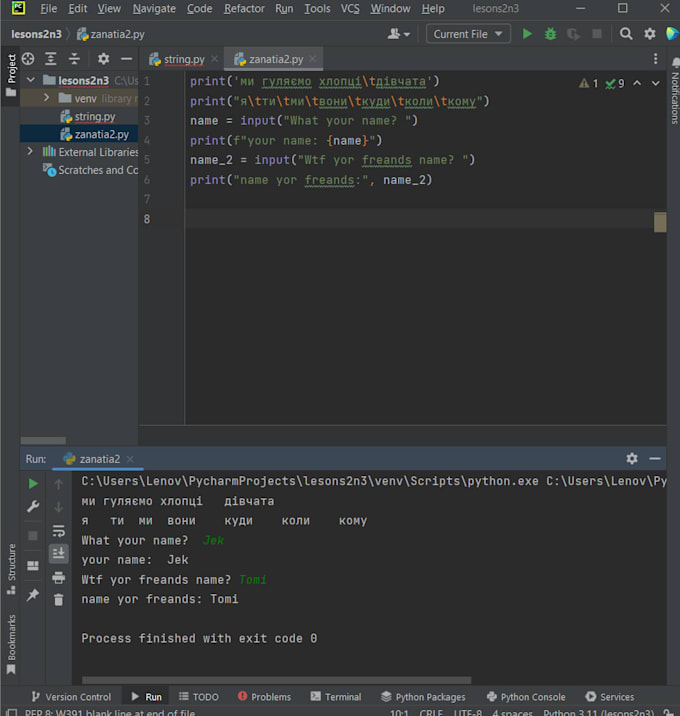Select zanatia2.py in the project tree
The height and width of the screenshot is (716, 680).
[x=101, y=134]
